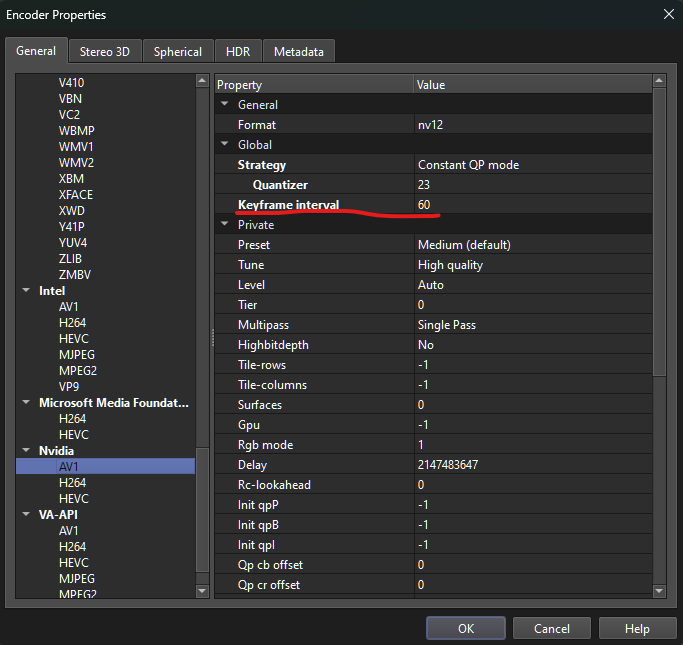Open the Spherical tab
The image size is (683, 645).
pyautogui.click(x=177, y=51)
